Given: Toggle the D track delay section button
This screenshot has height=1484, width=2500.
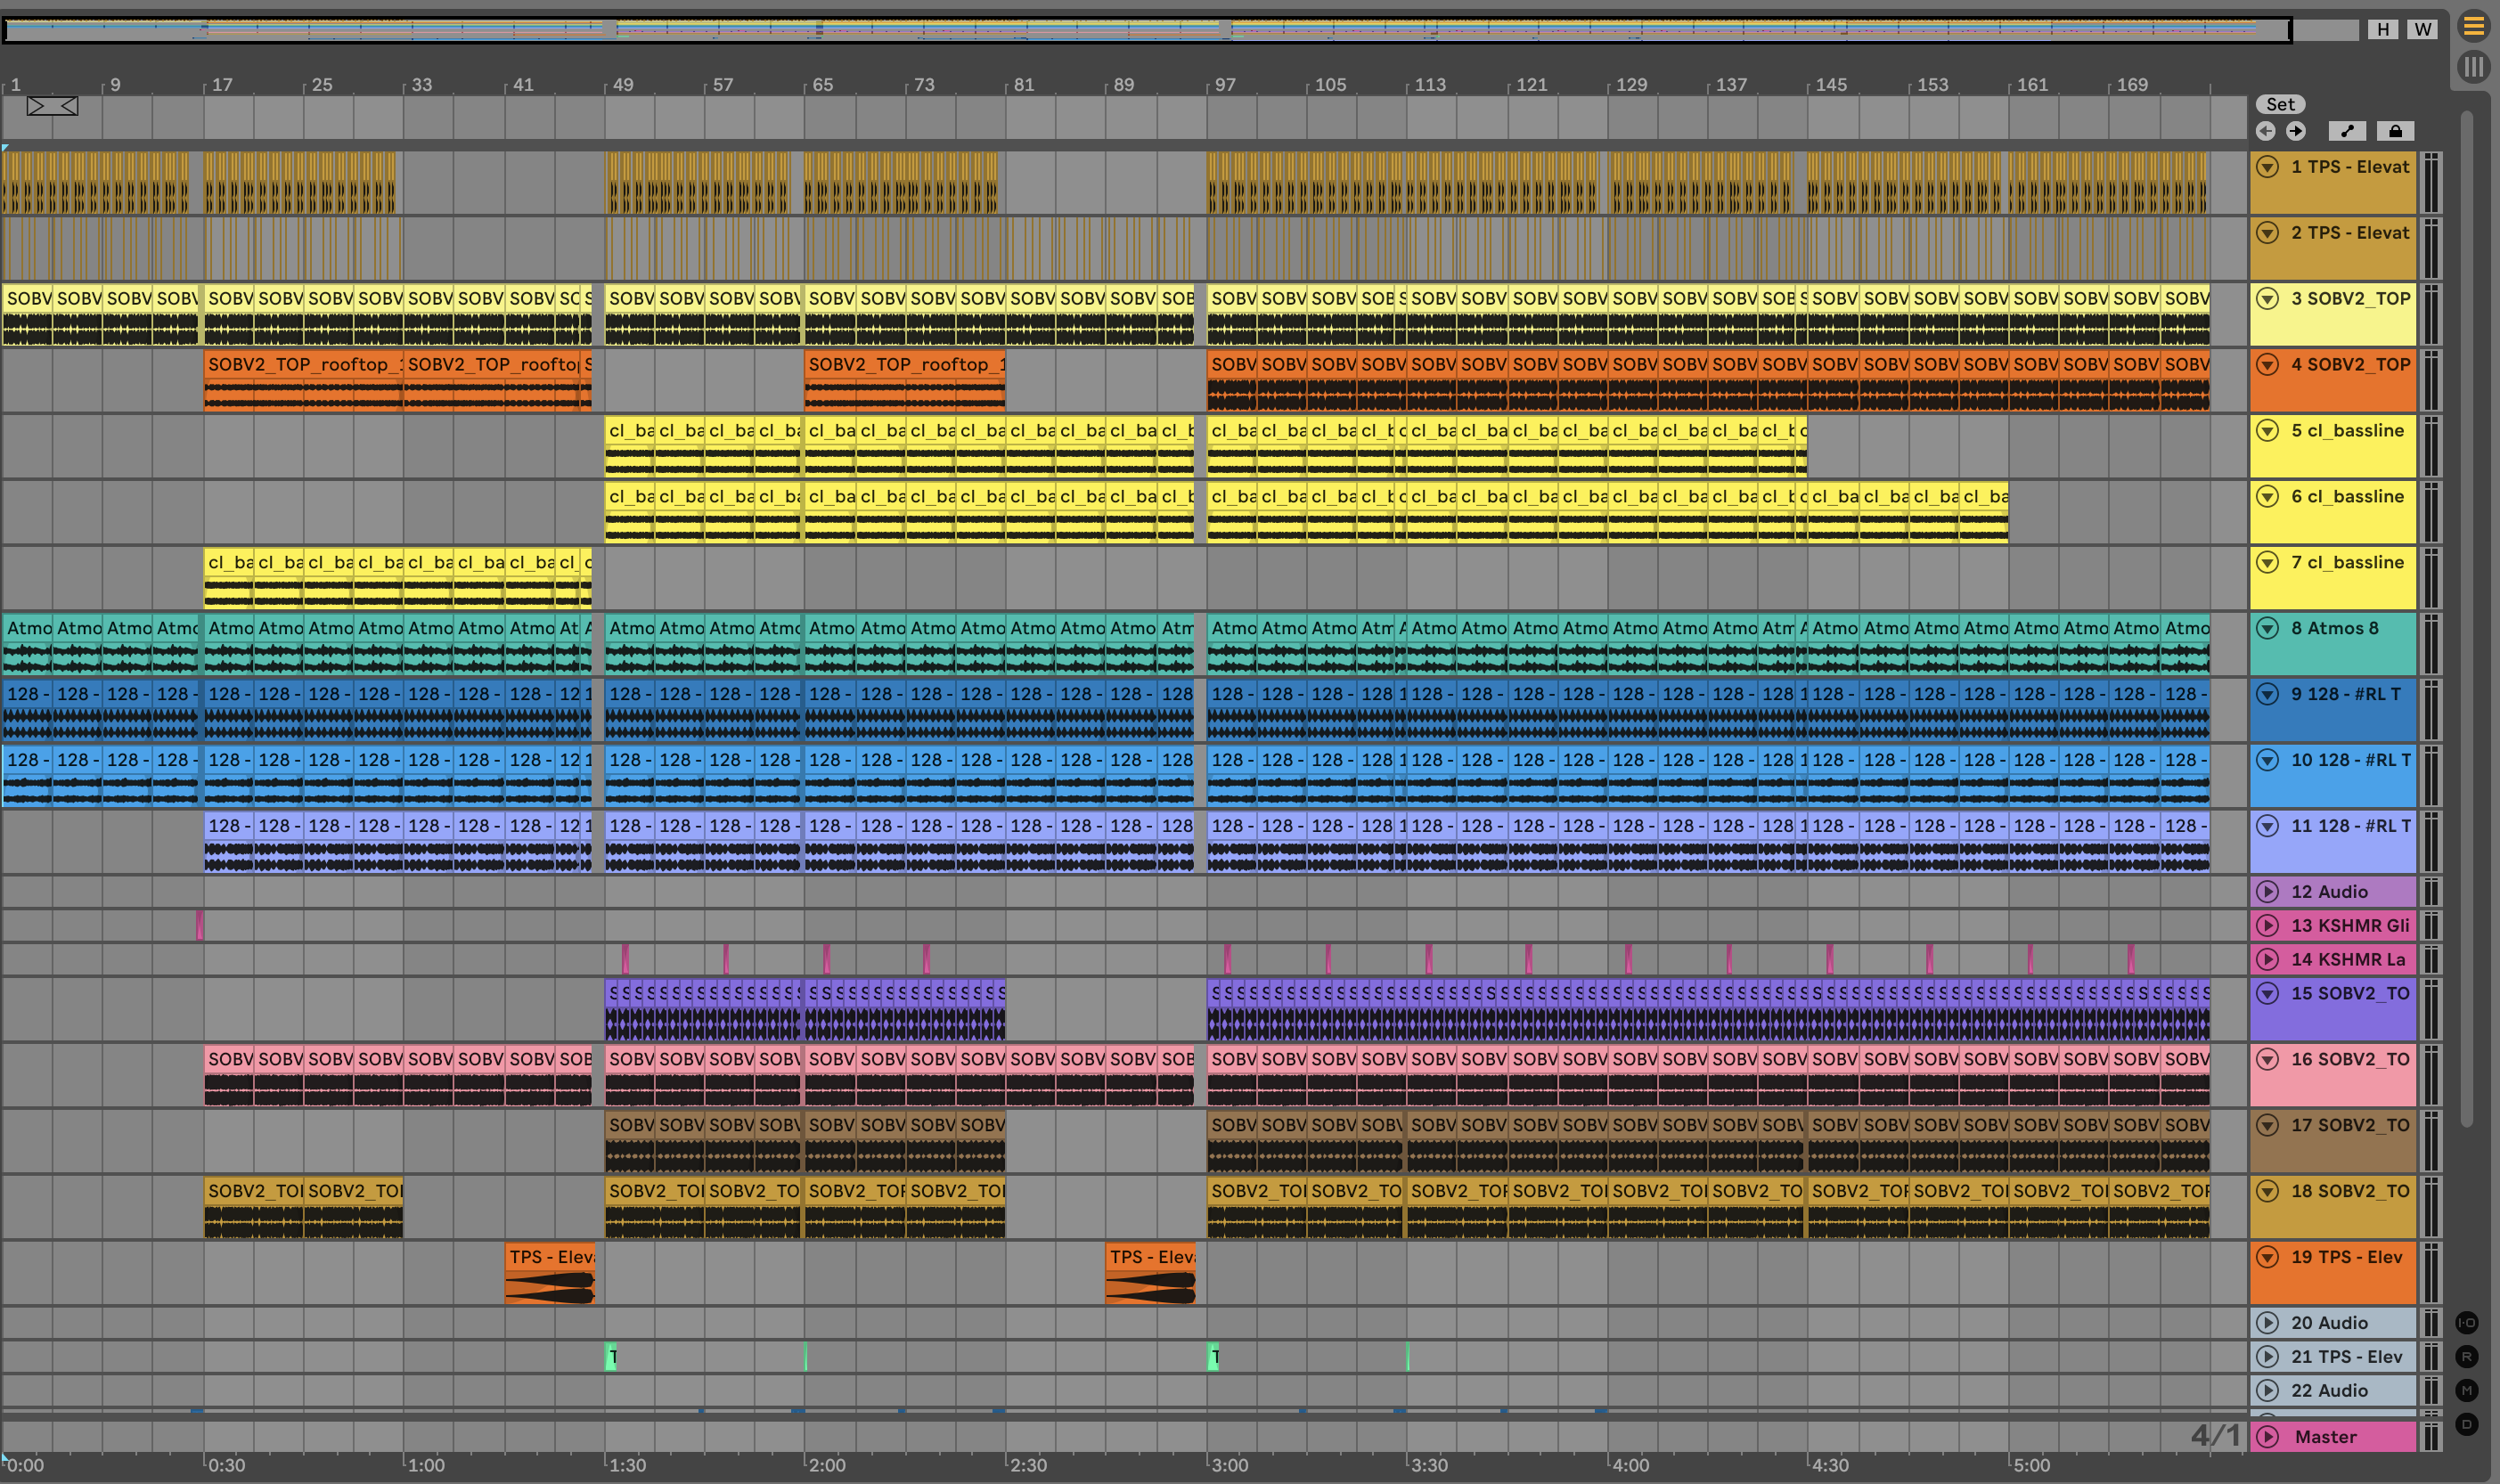Looking at the screenshot, I should pos(2467,1424).
